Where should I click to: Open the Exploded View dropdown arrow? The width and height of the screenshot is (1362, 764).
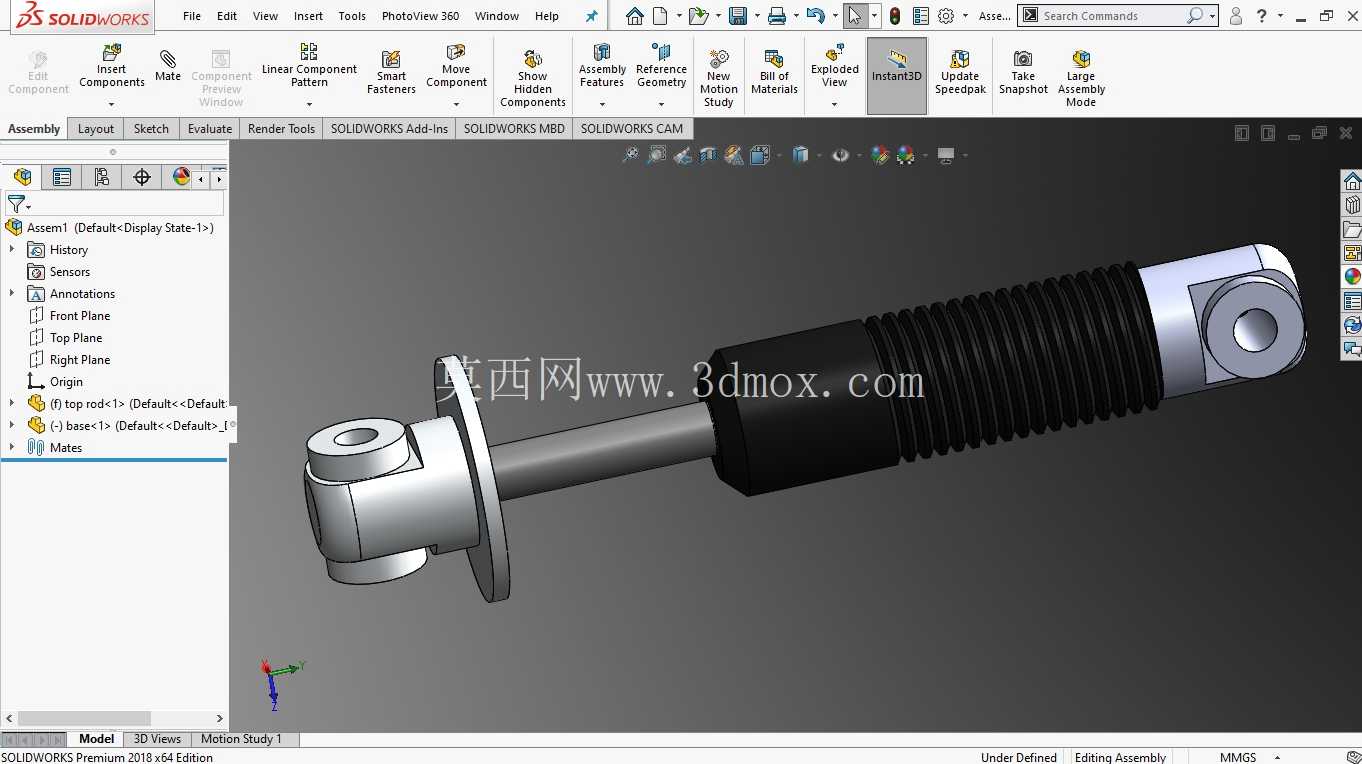click(835, 104)
